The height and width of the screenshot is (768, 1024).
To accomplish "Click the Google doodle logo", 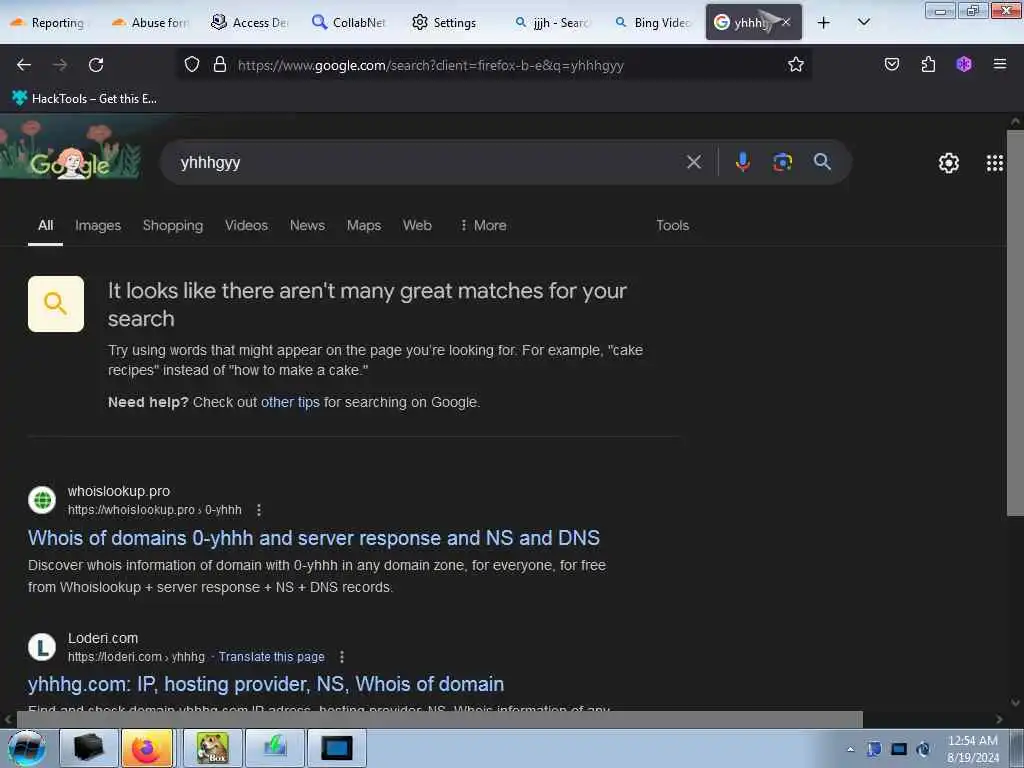I will (x=71, y=150).
